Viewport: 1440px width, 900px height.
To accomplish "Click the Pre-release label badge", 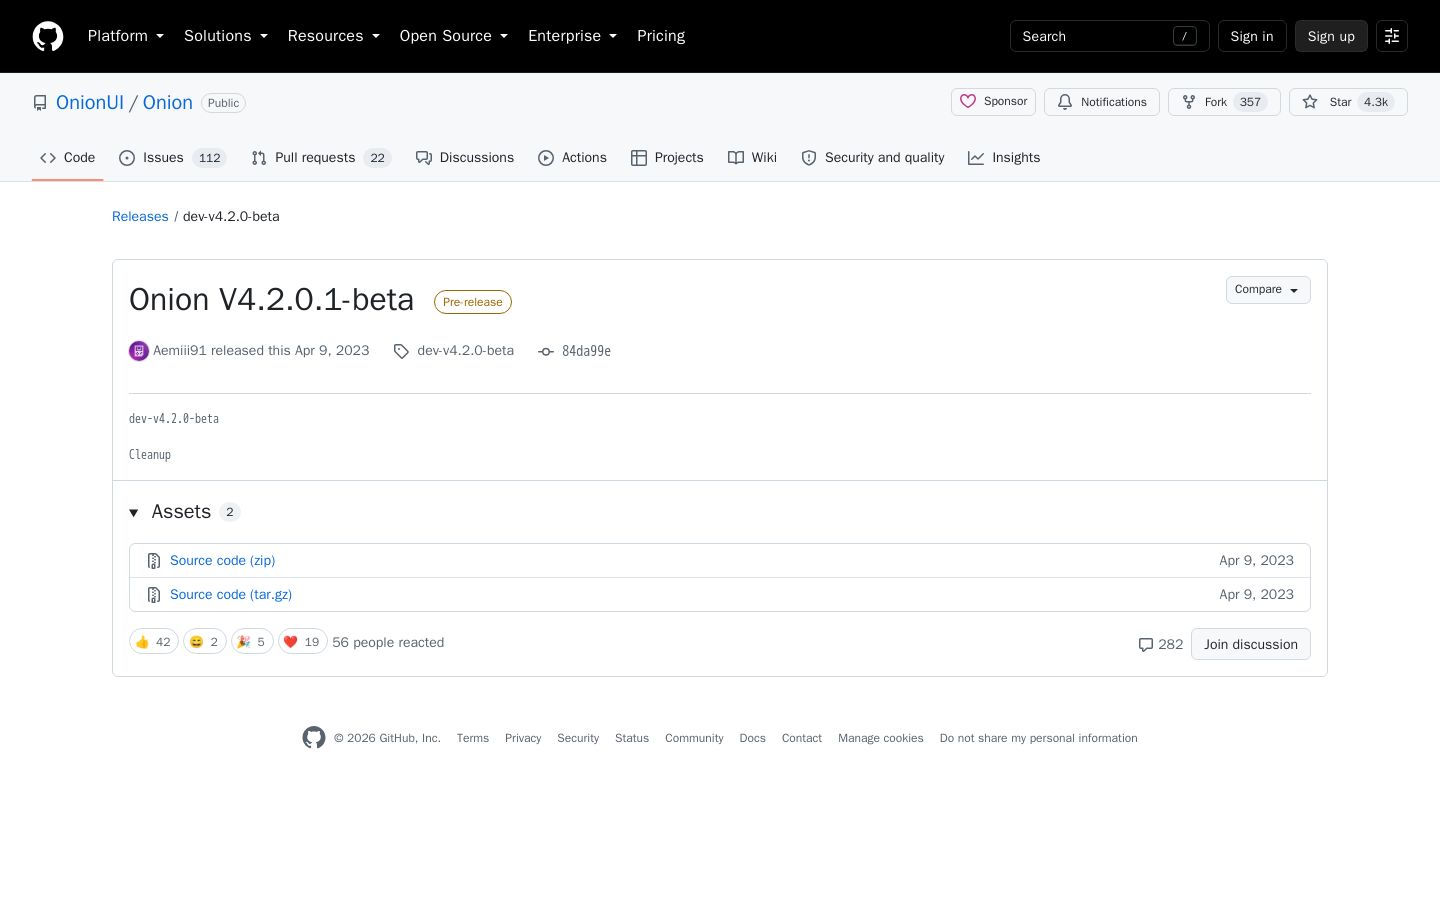I will click(473, 302).
